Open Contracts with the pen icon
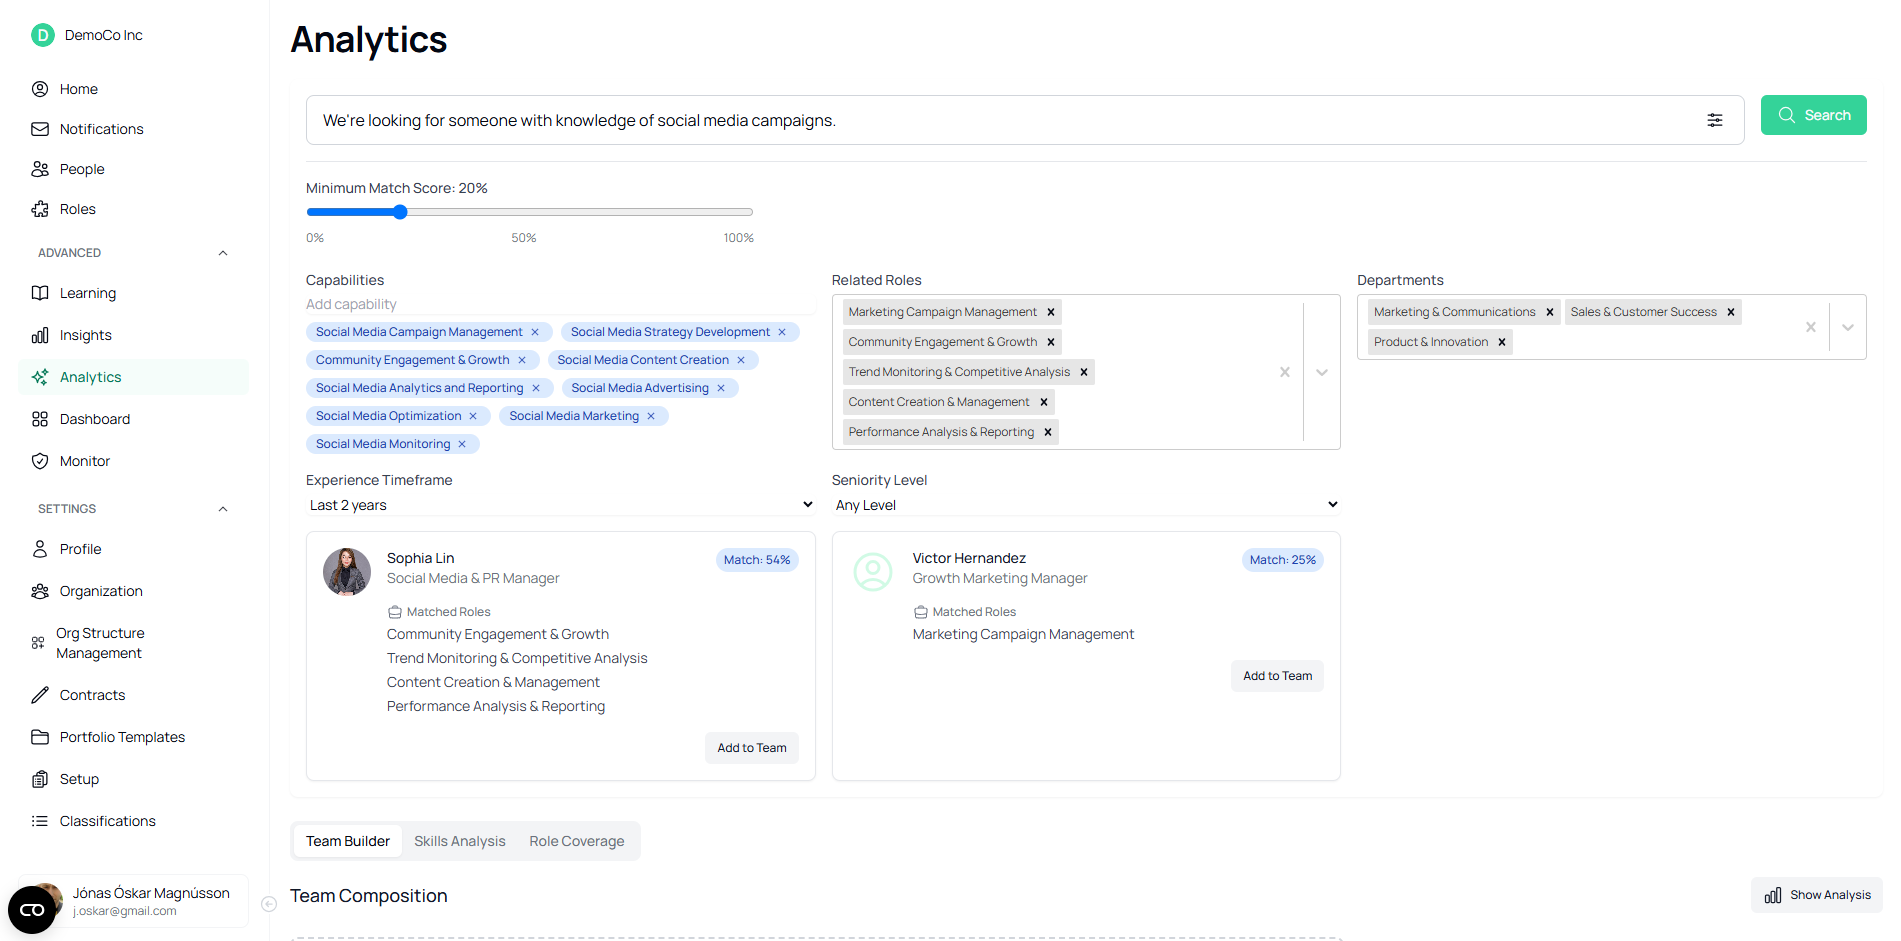Viewport: 1901px width, 941px height. tap(40, 695)
